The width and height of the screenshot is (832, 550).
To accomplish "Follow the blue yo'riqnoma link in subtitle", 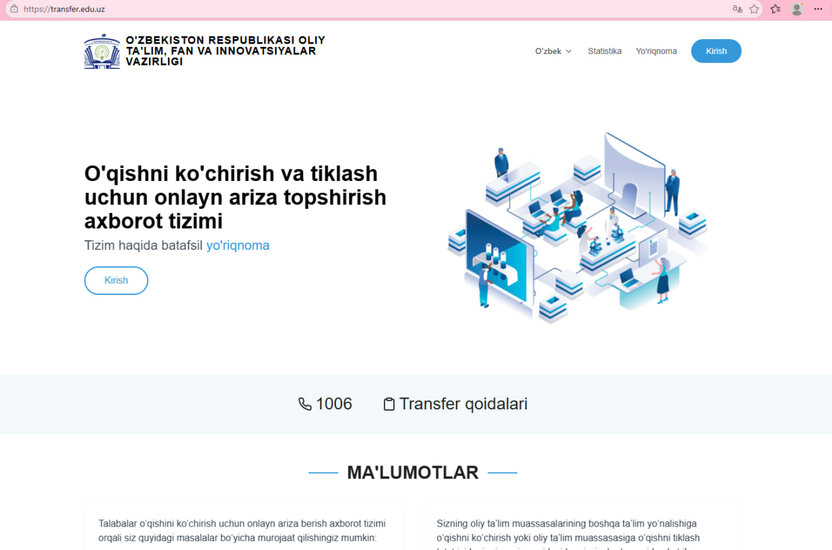I will 237,245.
